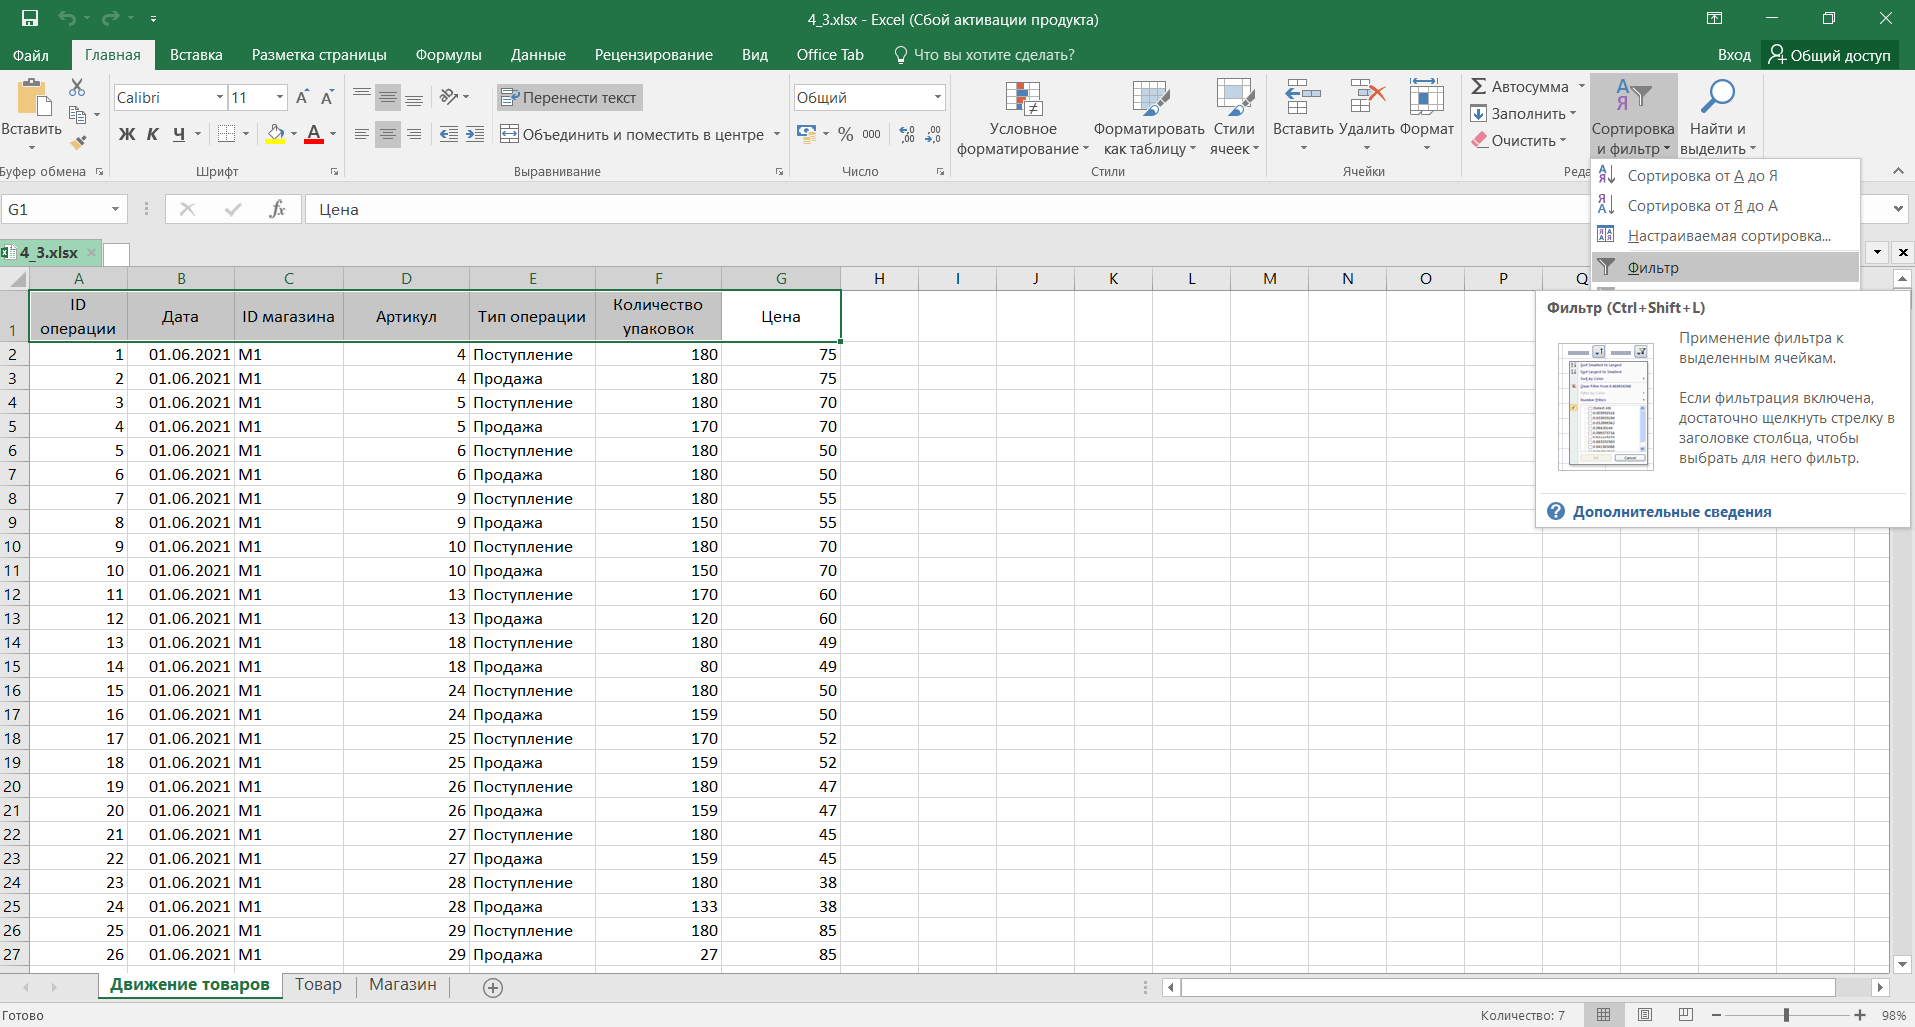Open the Общий number format dropdown
The image size is (1915, 1027).
(x=938, y=97)
